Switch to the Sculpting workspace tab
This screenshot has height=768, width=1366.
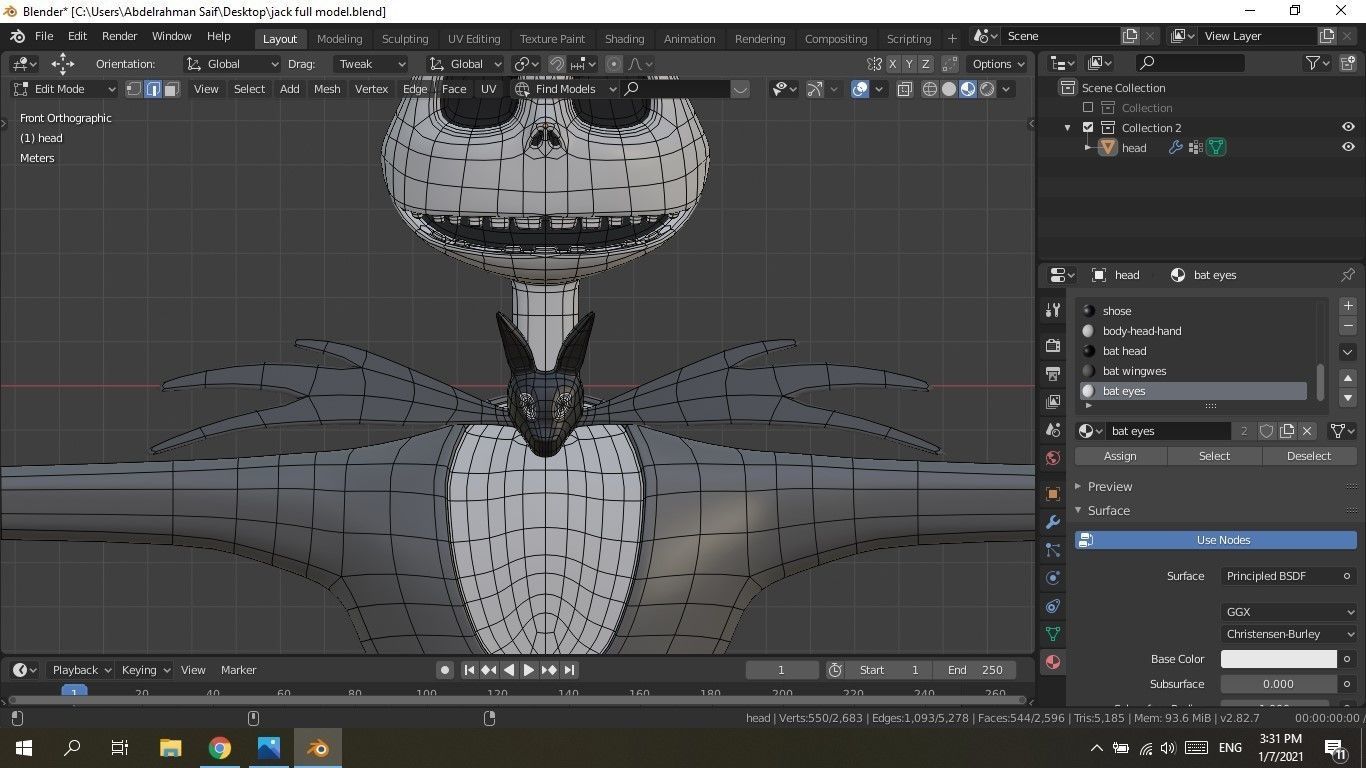click(405, 39)
